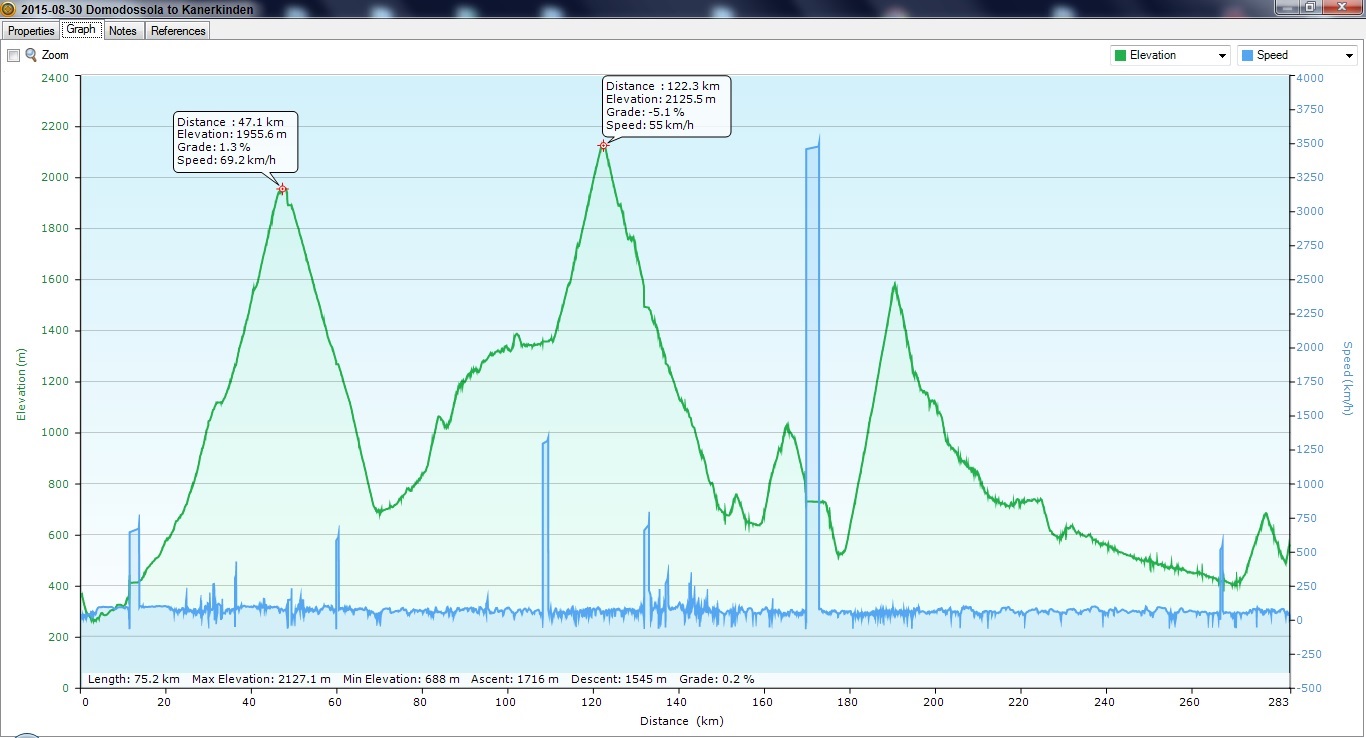Click the blue Speed color swatch

[x=1247, y=56]
